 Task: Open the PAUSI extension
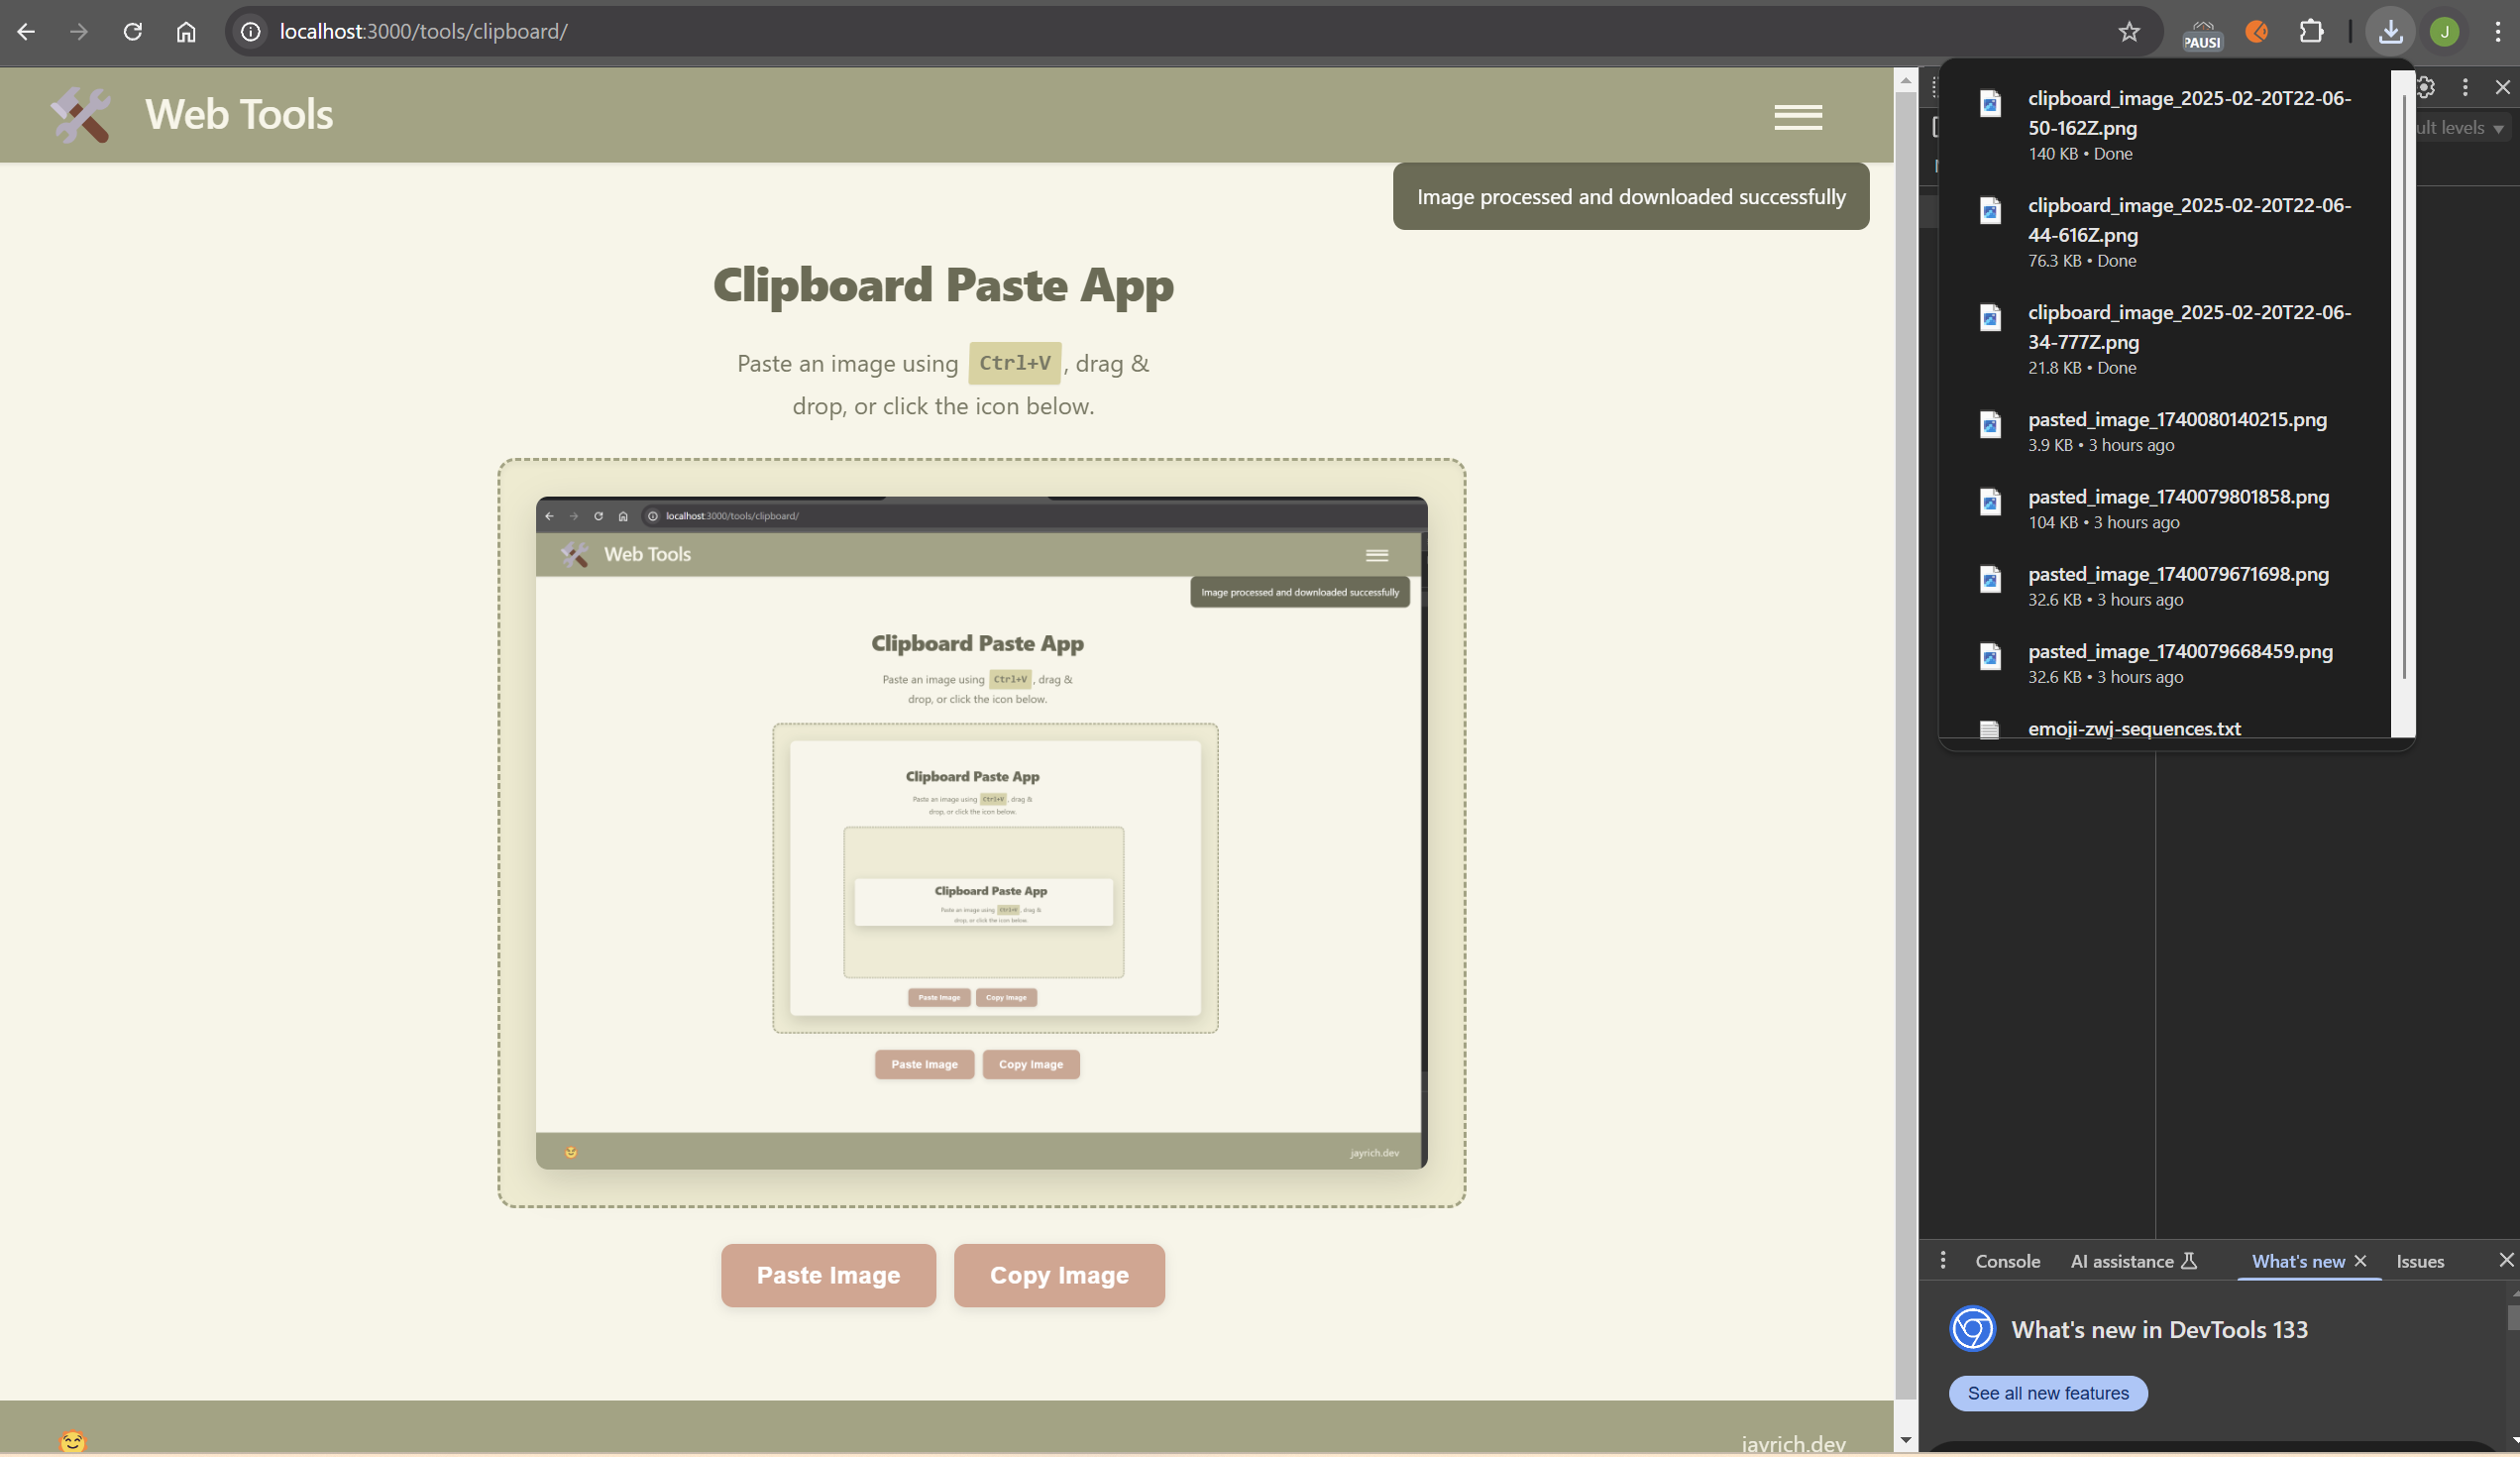2201,31
